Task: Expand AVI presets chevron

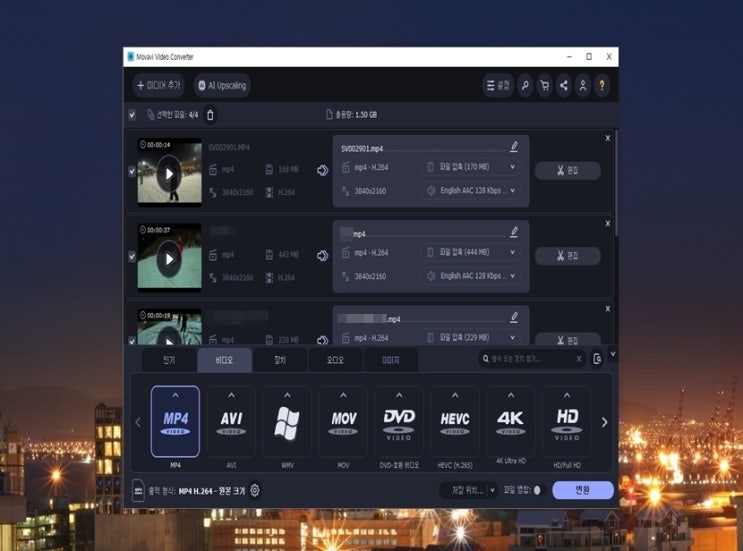Action: click(231, 395)
